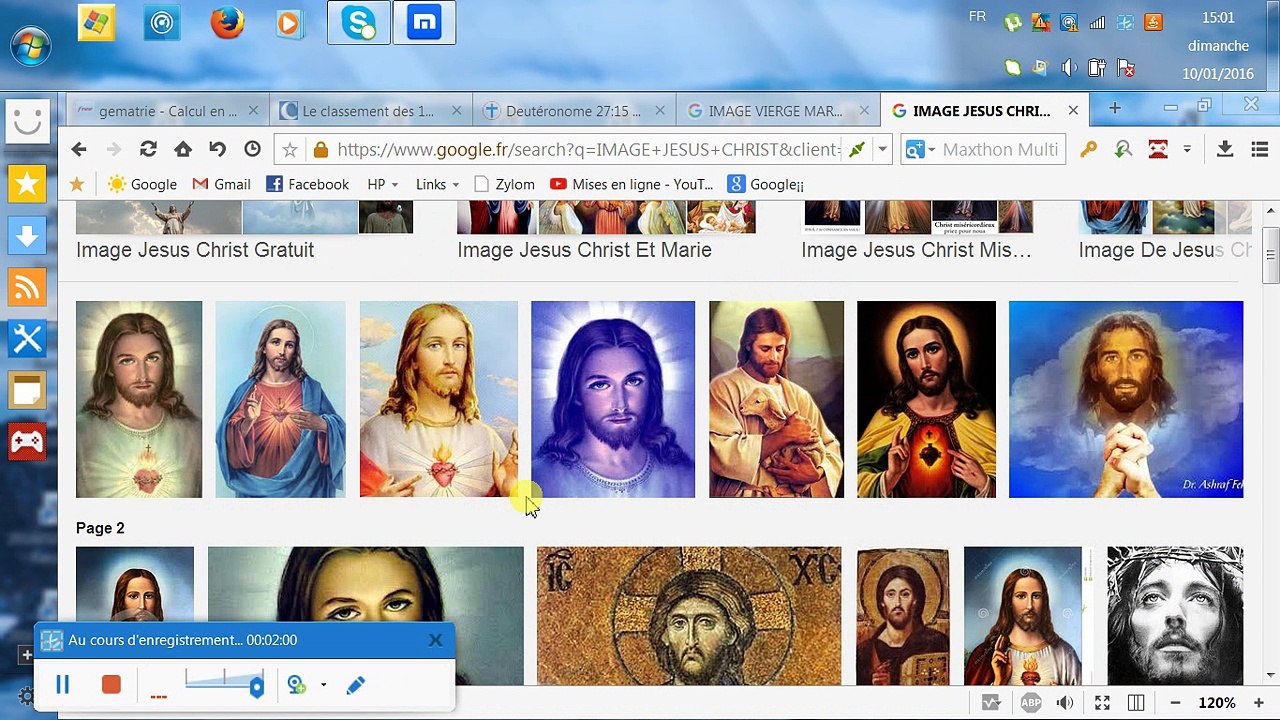Screen dimensions: 1280x720
Task: Stop the recording with red square
Action: pos(111,685)
